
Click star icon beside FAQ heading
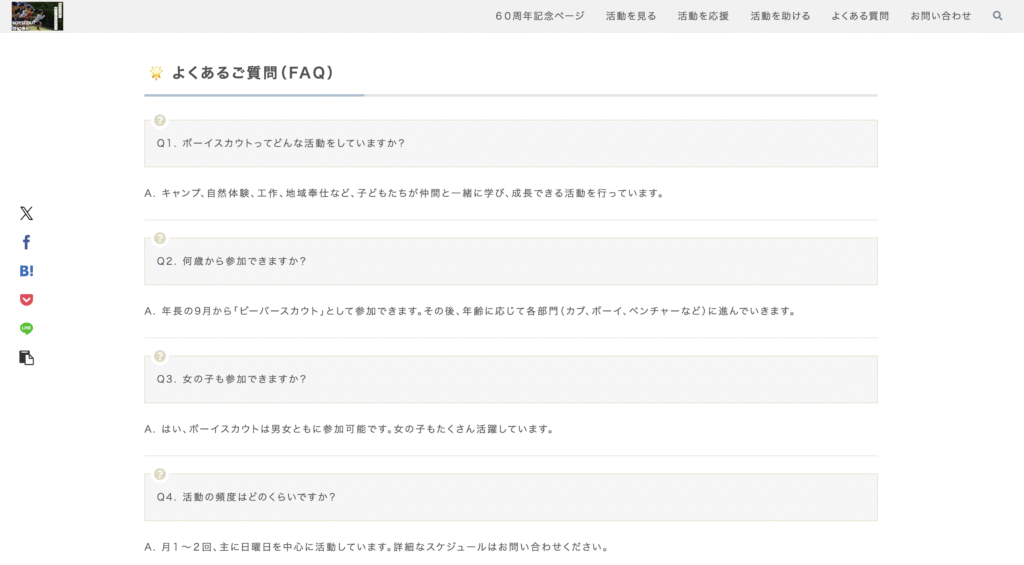(x=156, y=73)
